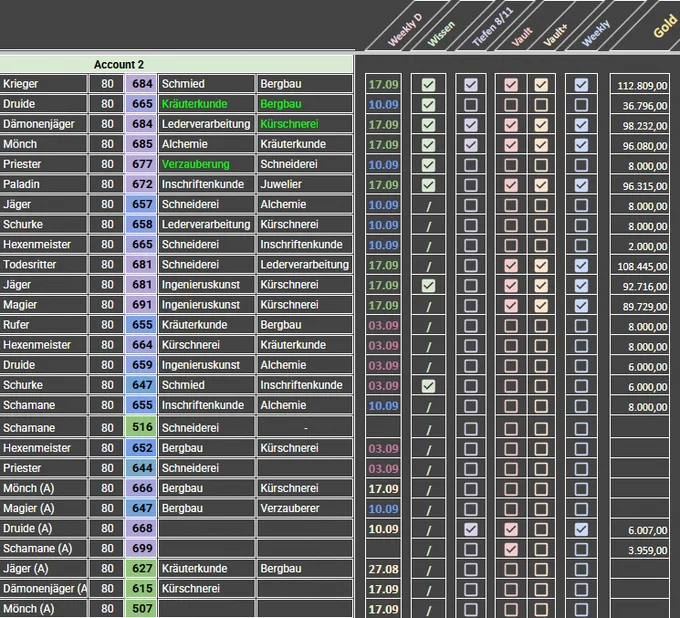Select the Jäger (A) class cell

pos(43,569)
